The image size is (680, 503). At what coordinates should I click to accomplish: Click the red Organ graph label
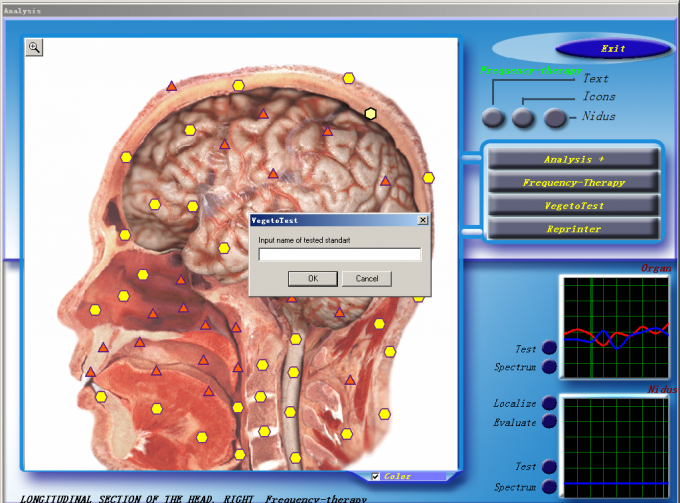coord(656,268)
